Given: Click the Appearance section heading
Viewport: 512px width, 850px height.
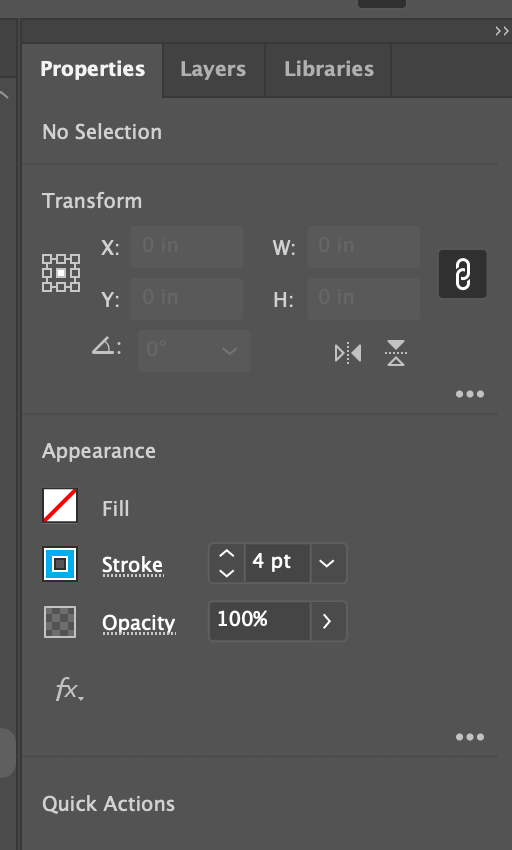Looking at the screenshot, I should (x=99, y=452).
